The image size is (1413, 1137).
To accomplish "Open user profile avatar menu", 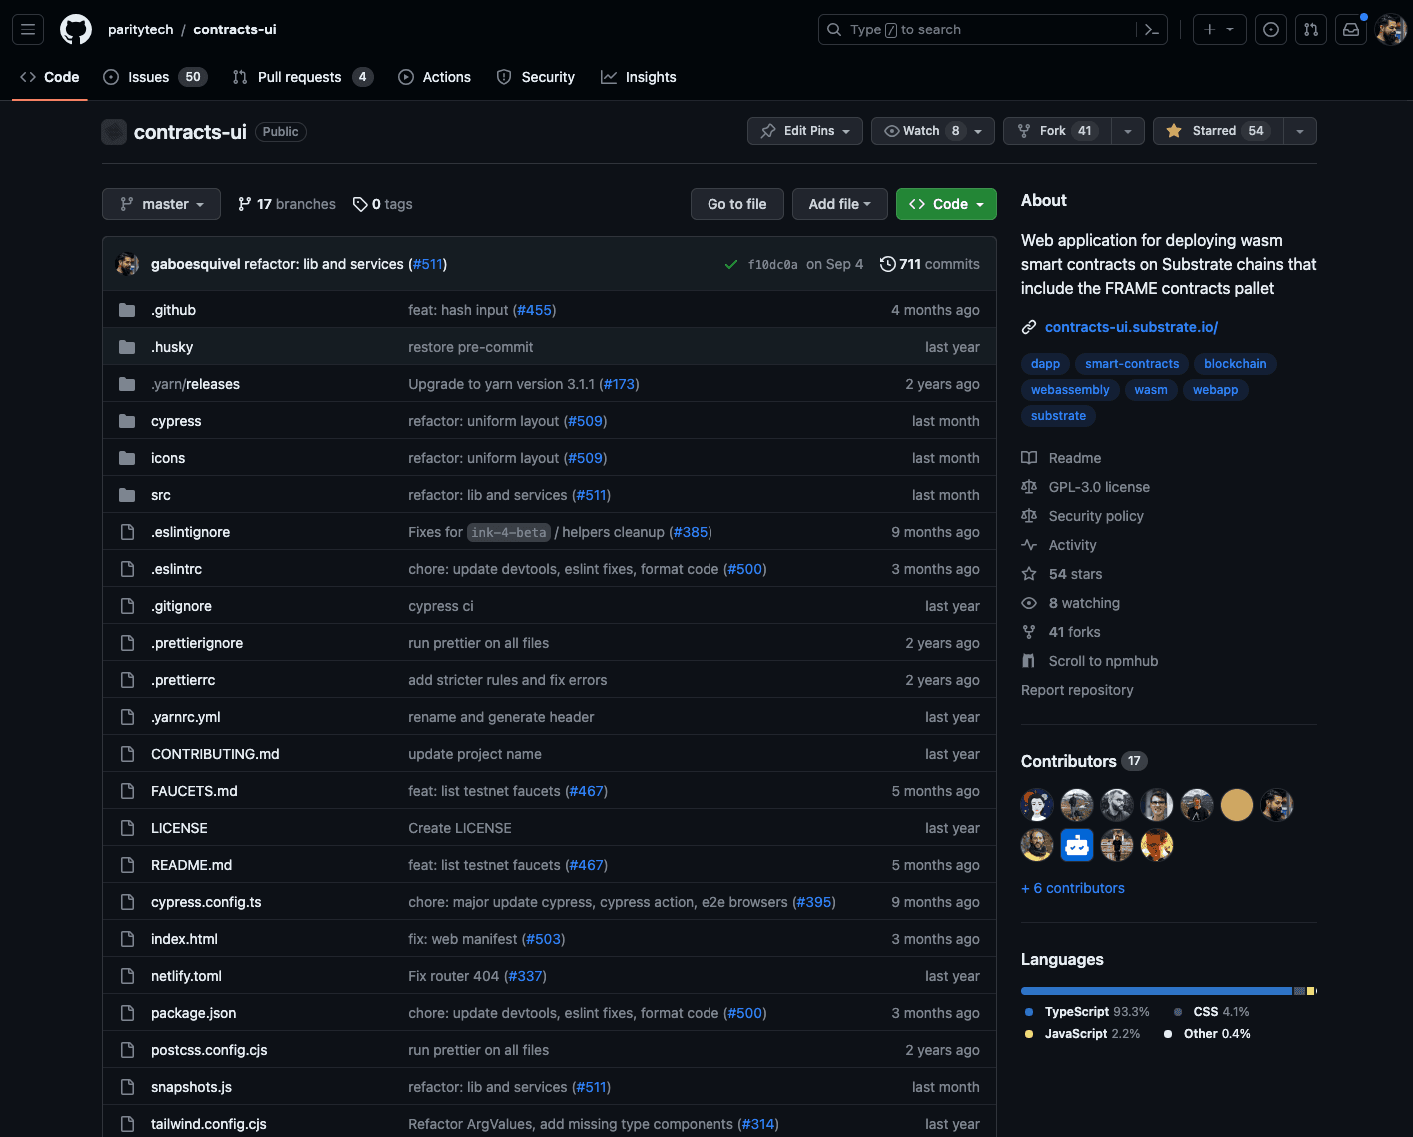I will tap(1391, 30).
